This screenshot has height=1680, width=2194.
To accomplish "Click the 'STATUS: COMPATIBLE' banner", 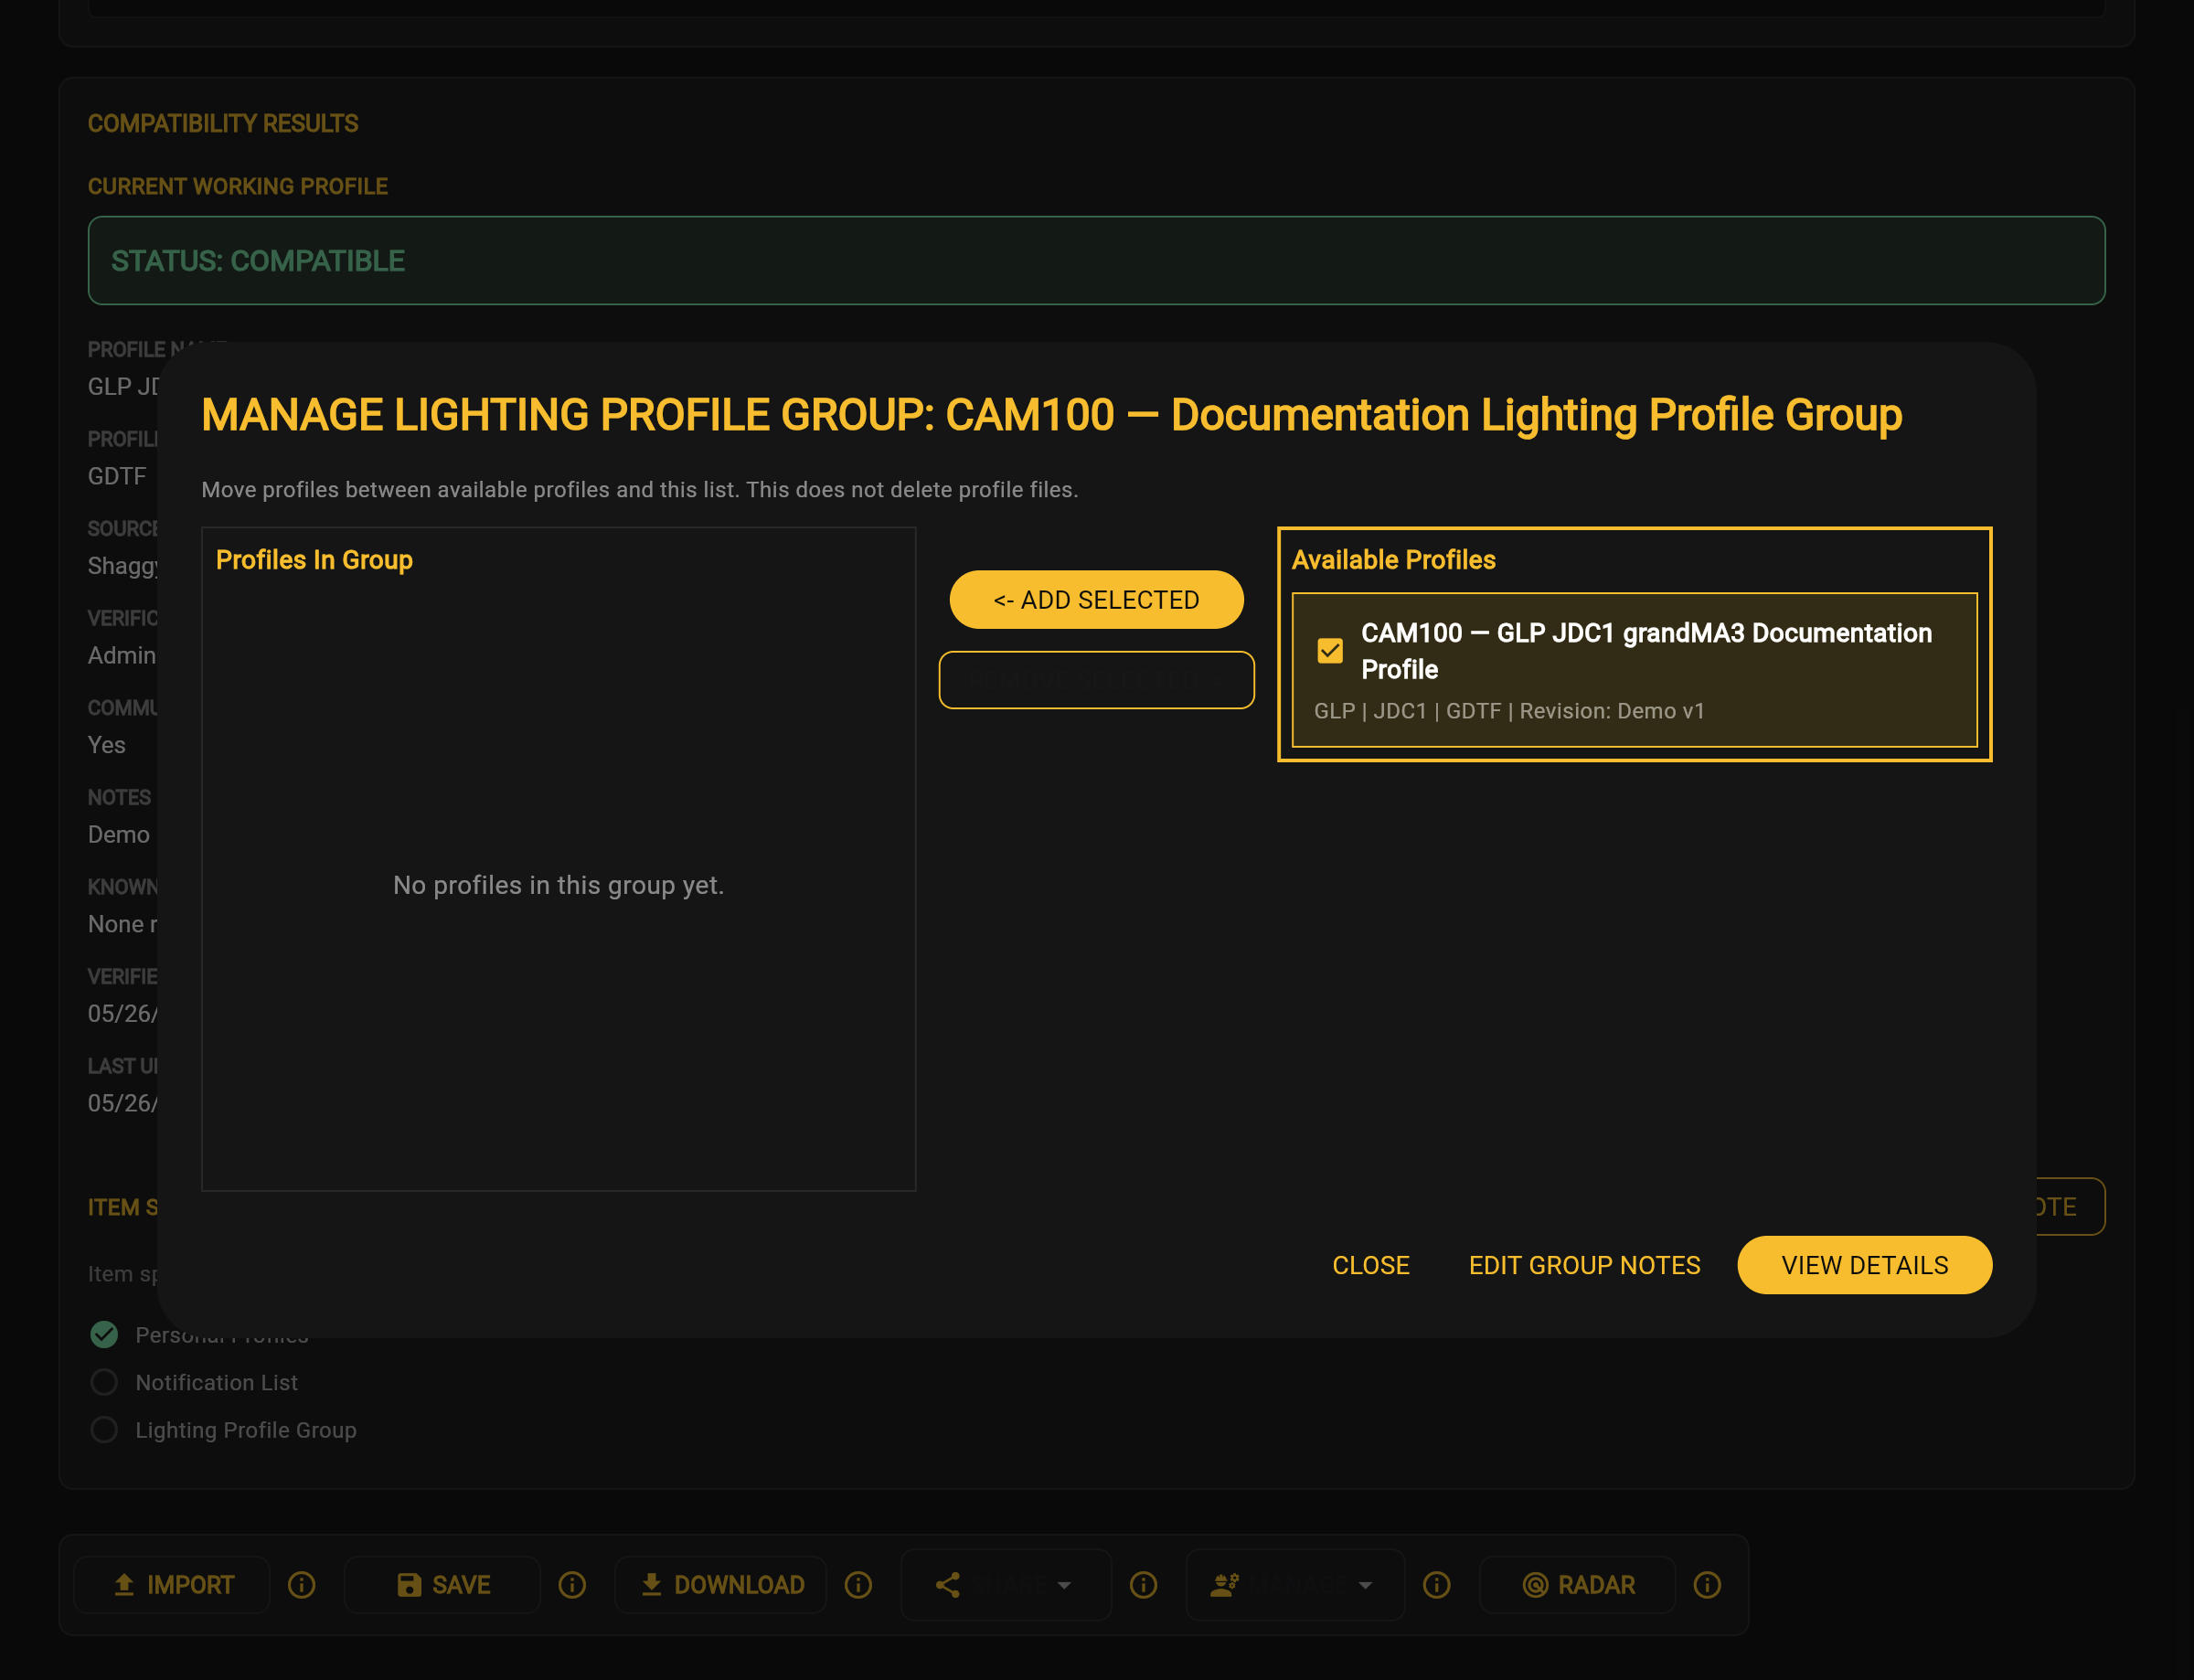I will tap(1096, 261).
